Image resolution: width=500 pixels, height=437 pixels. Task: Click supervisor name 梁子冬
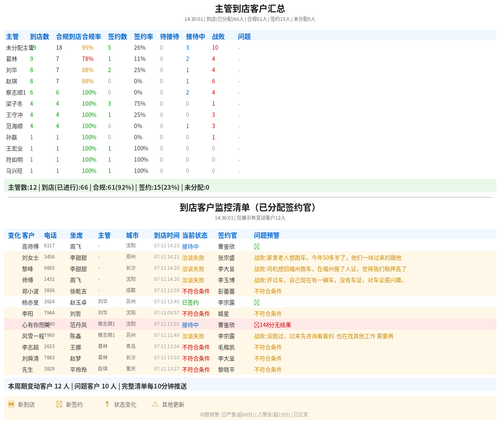tap(14, 104)
